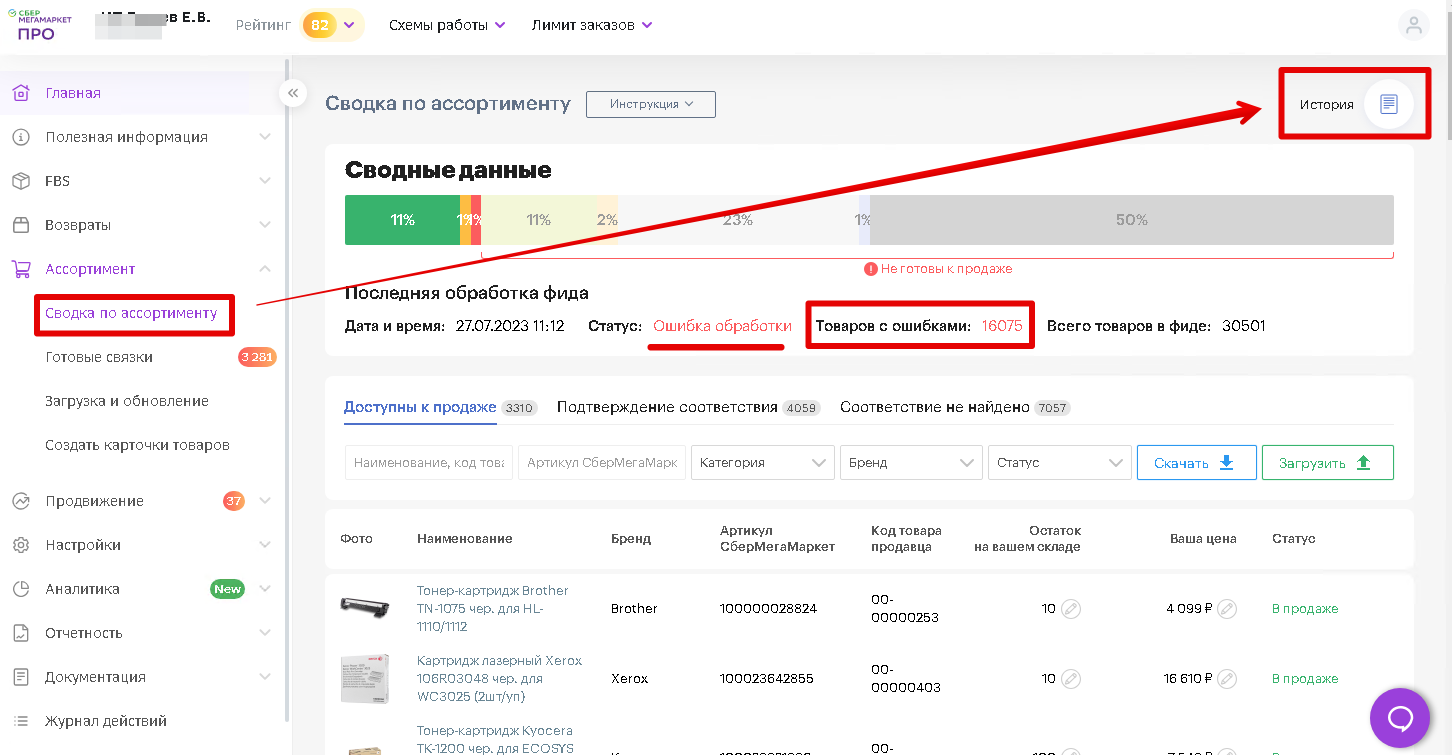The image size is (1452, 755).
Task: Click the red error icon near Не готовы к продаже
Action: point(871,269)
